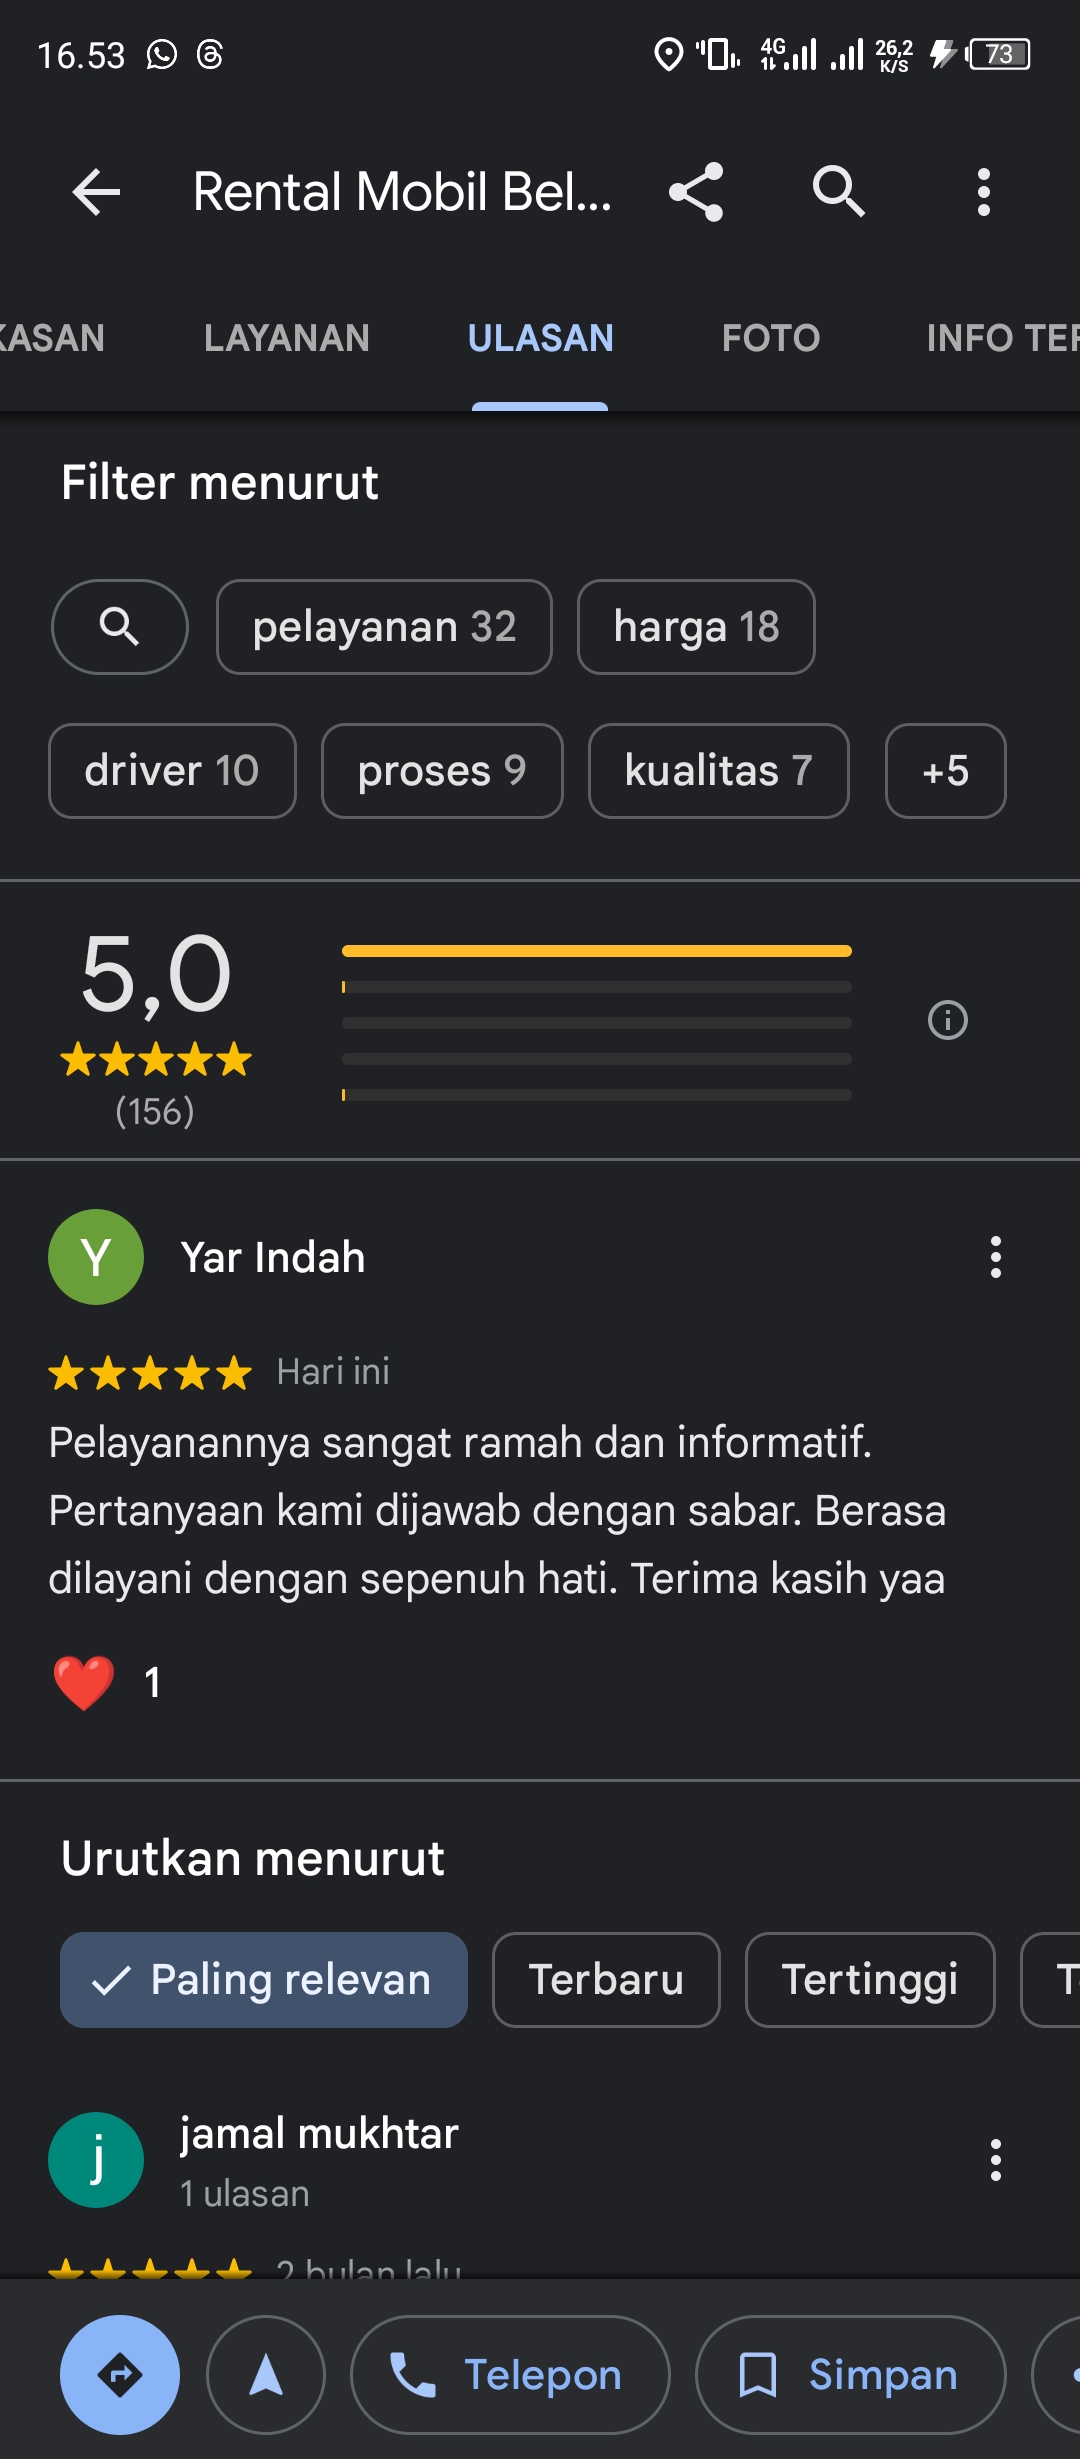Tap the Telepon button
This screenshot has width=1080, height=2459.
tap(510, 2374)
